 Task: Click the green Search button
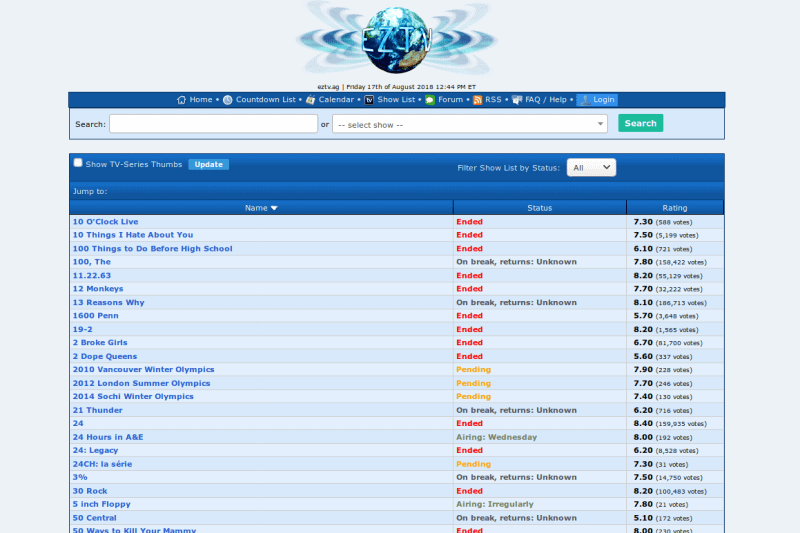pos(640,123)
